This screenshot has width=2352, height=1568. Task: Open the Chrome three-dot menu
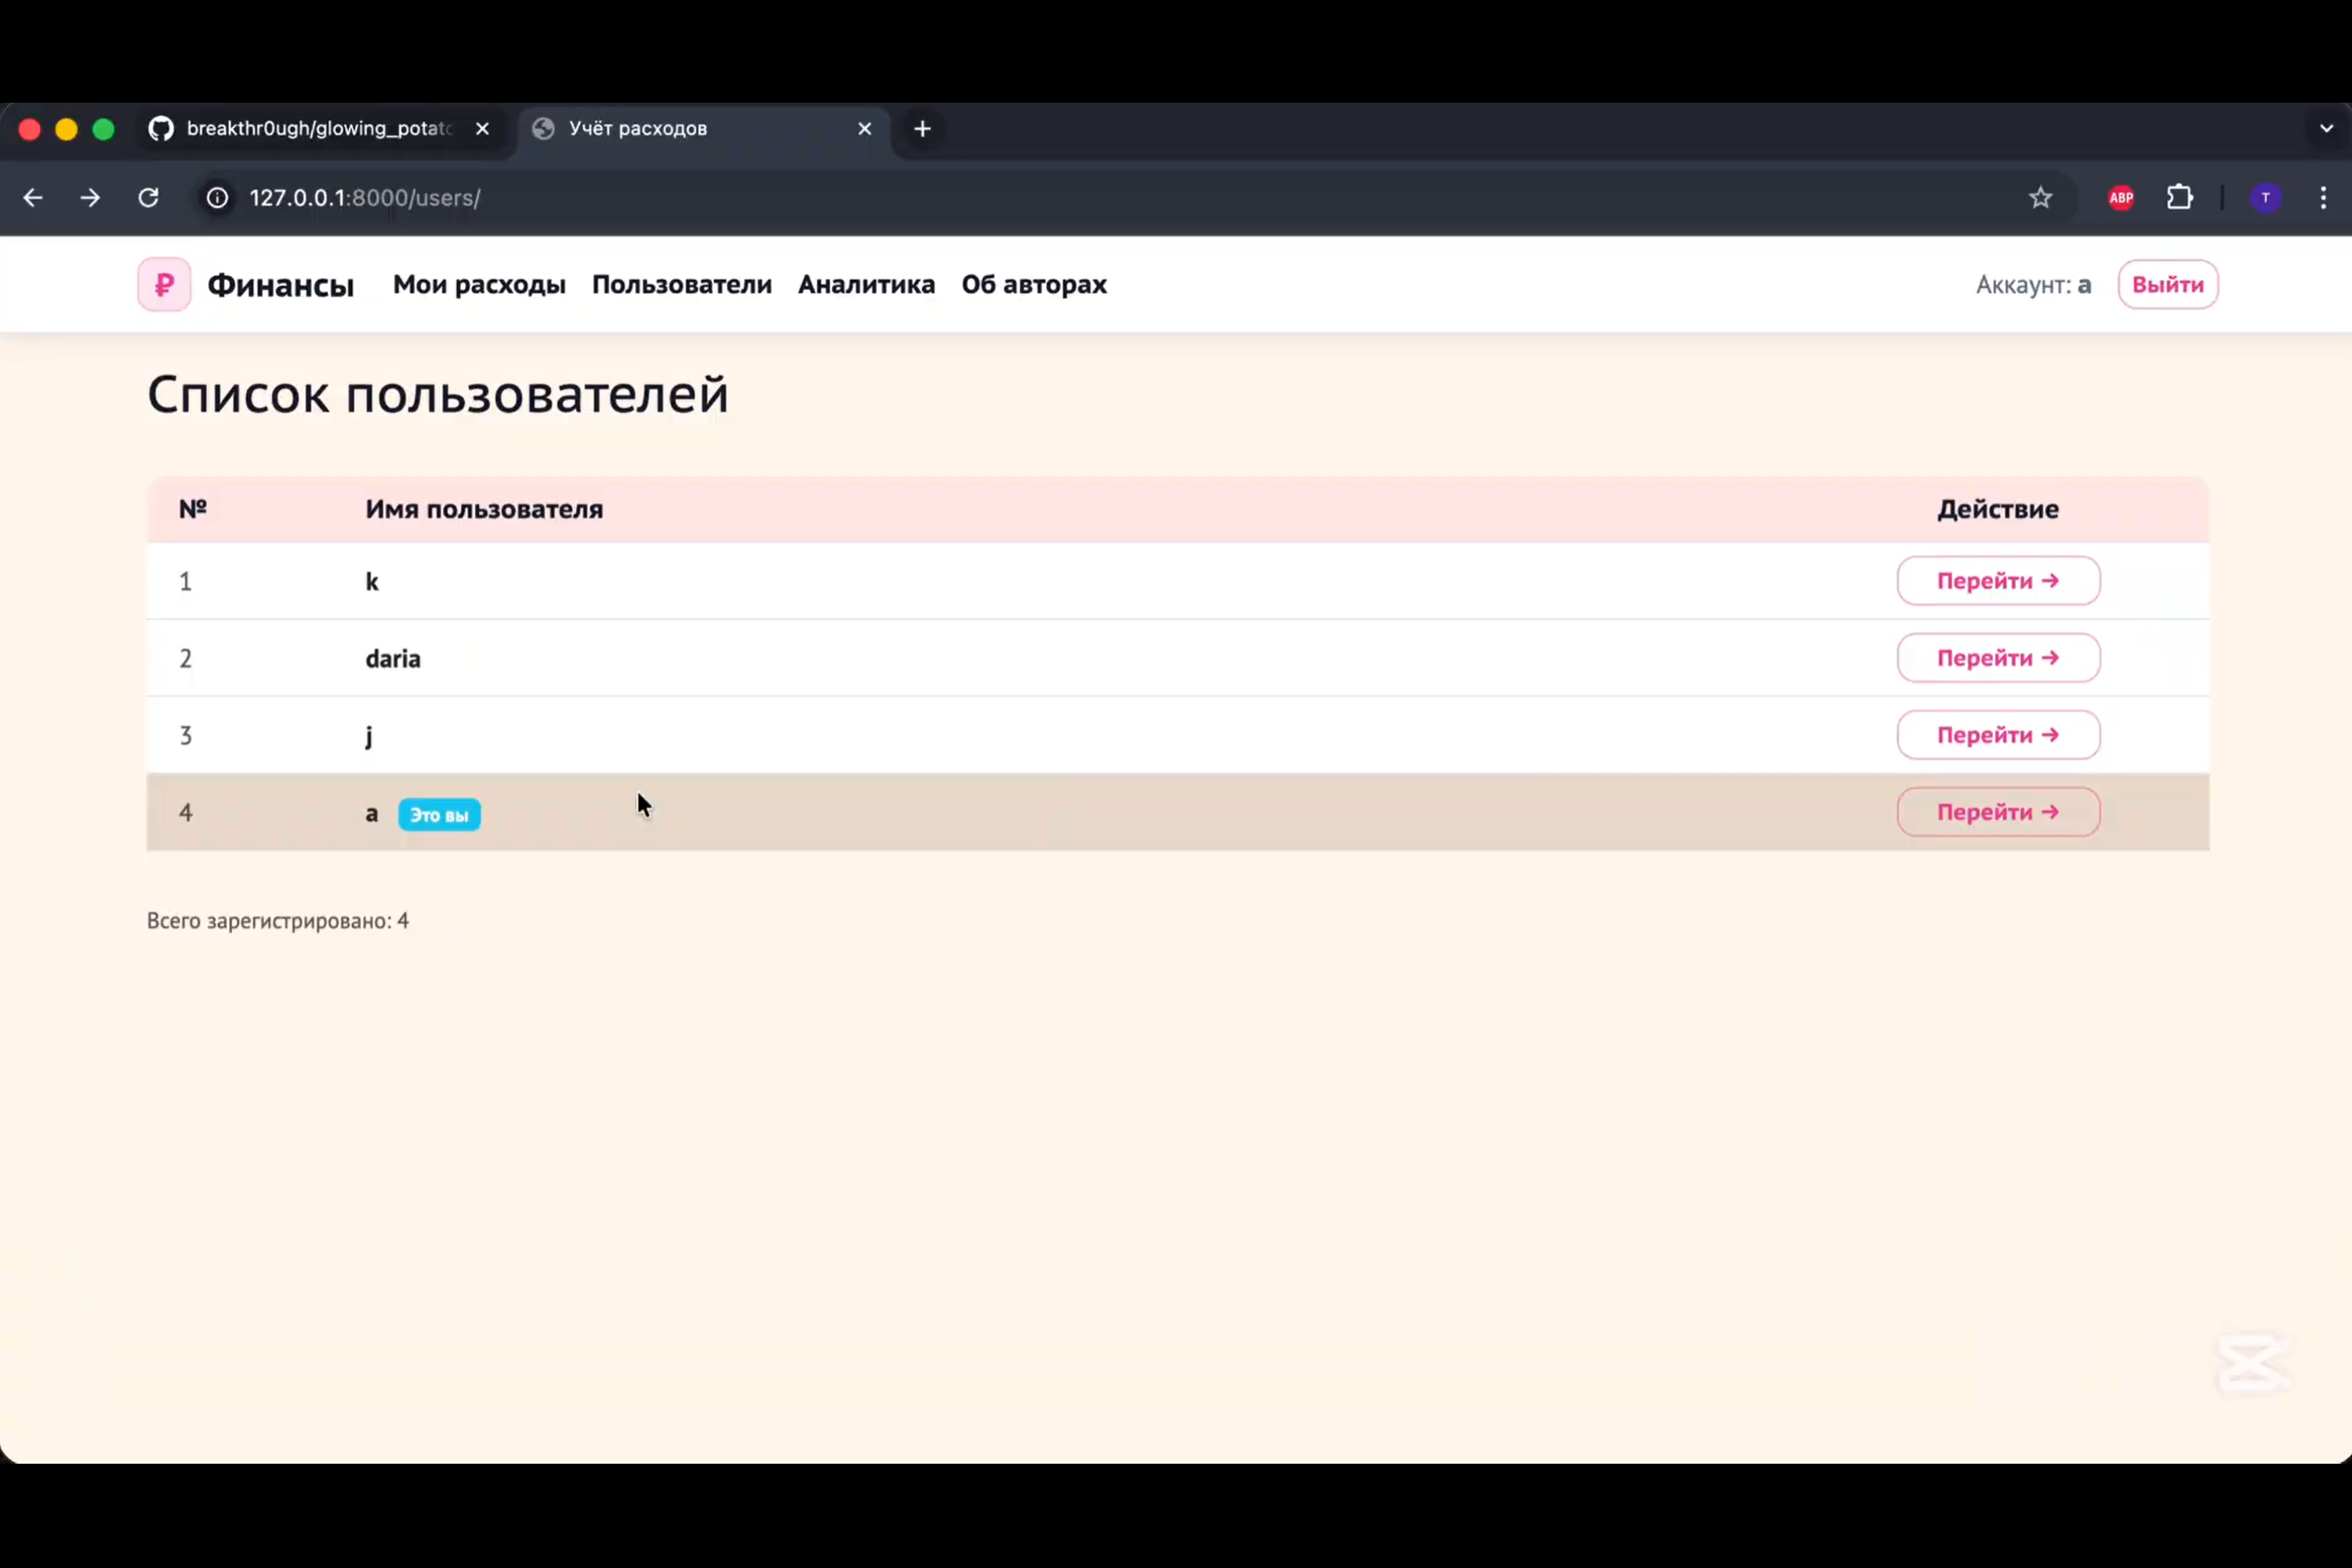coord(2323,198)
